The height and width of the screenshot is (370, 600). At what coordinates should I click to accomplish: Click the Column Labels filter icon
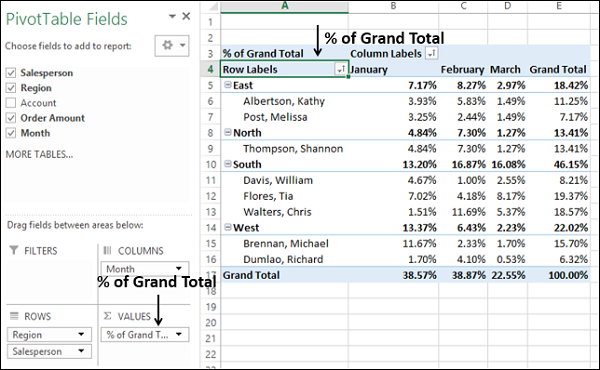432,54
